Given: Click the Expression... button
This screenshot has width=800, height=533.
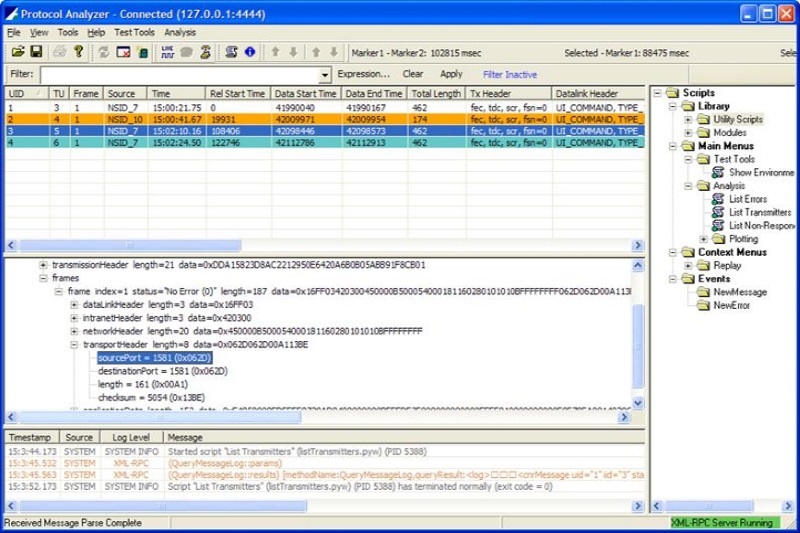Looking at the screenshot, I should 363,74.
